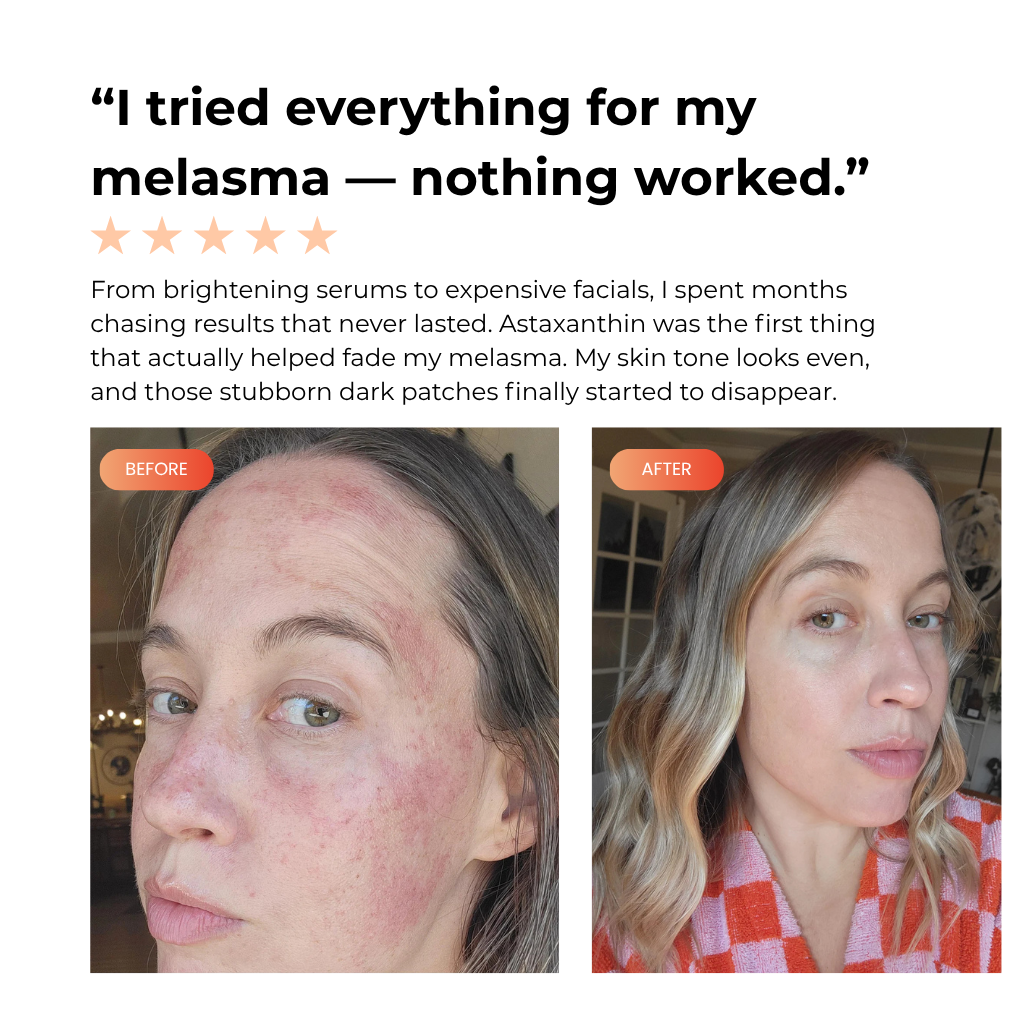Click the AFTER badge label
This screenshot has height=1024, width=1024.
pos(666,469)
